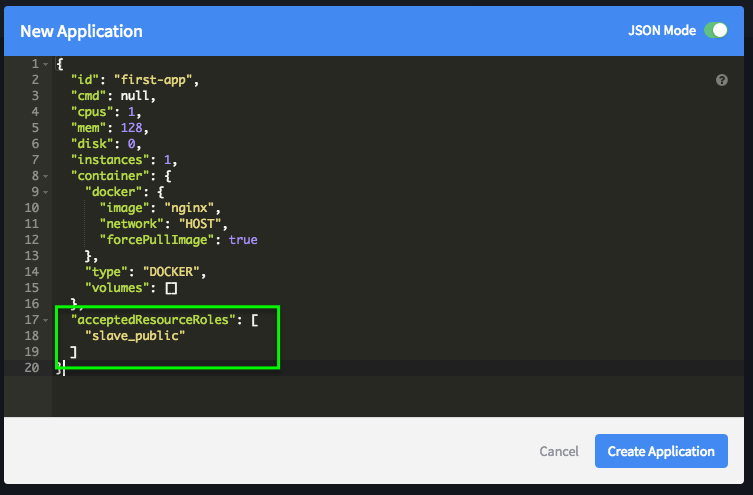Click line number 5 in the gutter
Image resolution: width=753 pixels, height=495 pixels.
pyautogui.click(x=35, y=128)
